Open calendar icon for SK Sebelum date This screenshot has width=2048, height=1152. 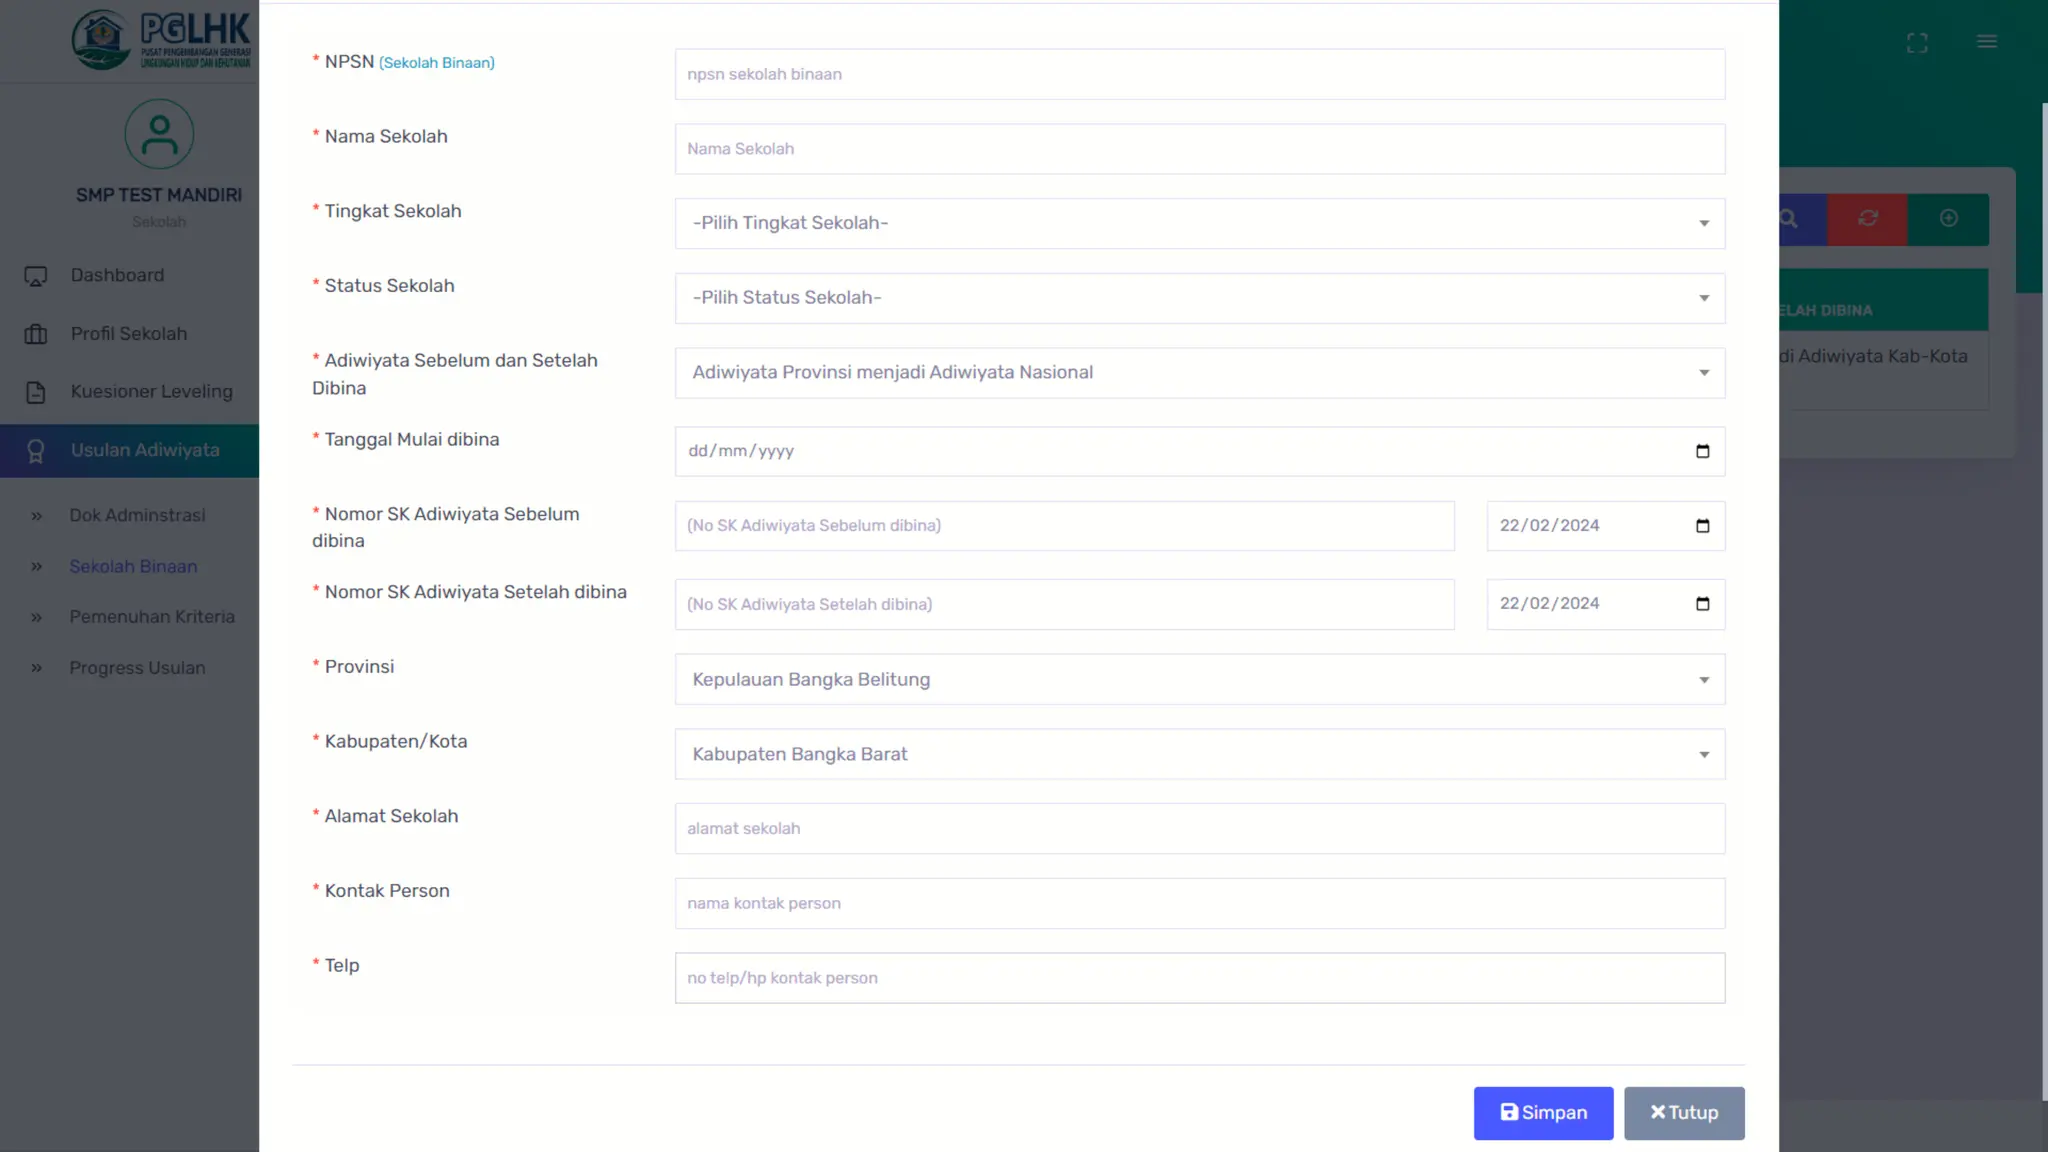point(1702,526)
